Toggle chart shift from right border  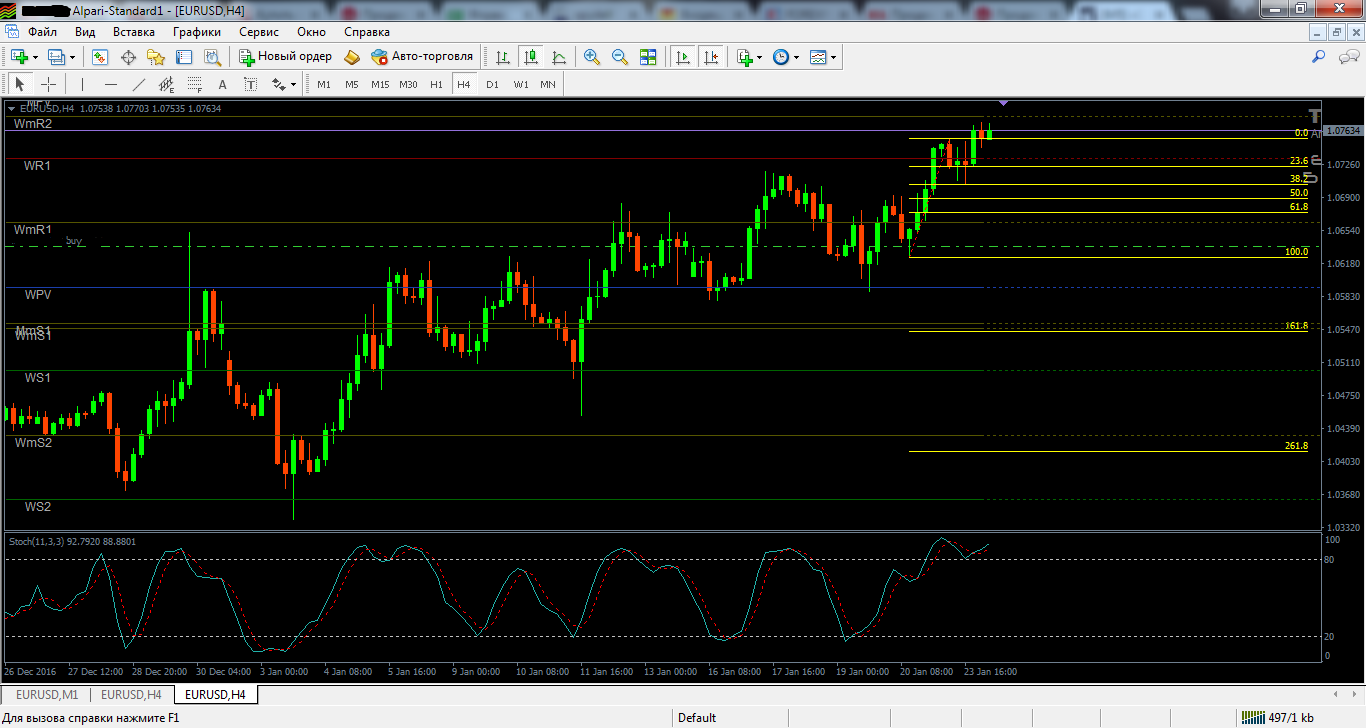tap(711, 57)
